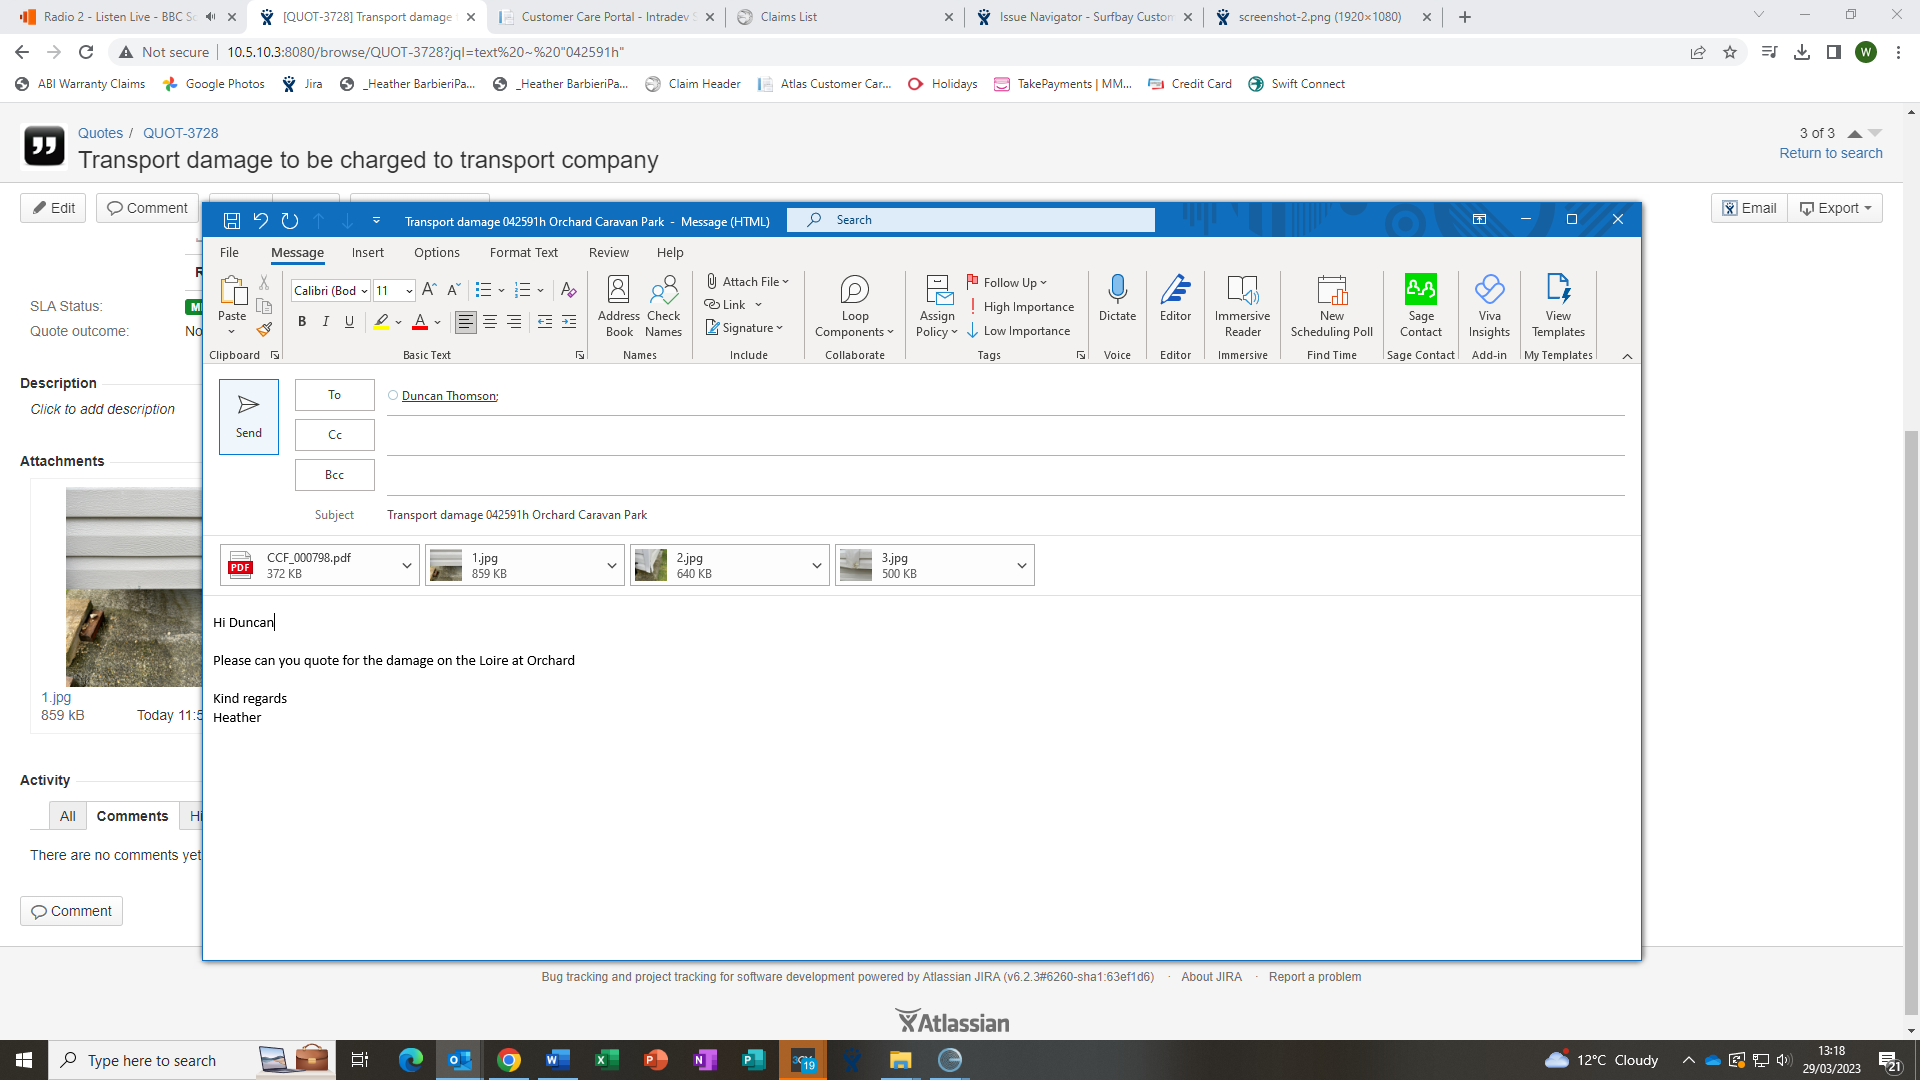Open the Insert ribbon tab

[x=367, y=253]
